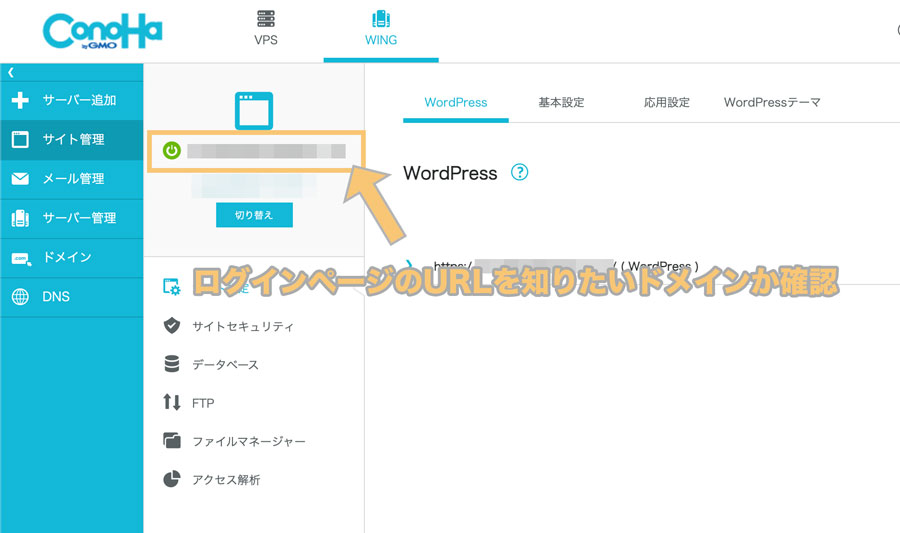Open サーバー追加 in sidebar
The height and width of the screenshot is (533, 900).
pyautogui.click(x=72, y=100)
